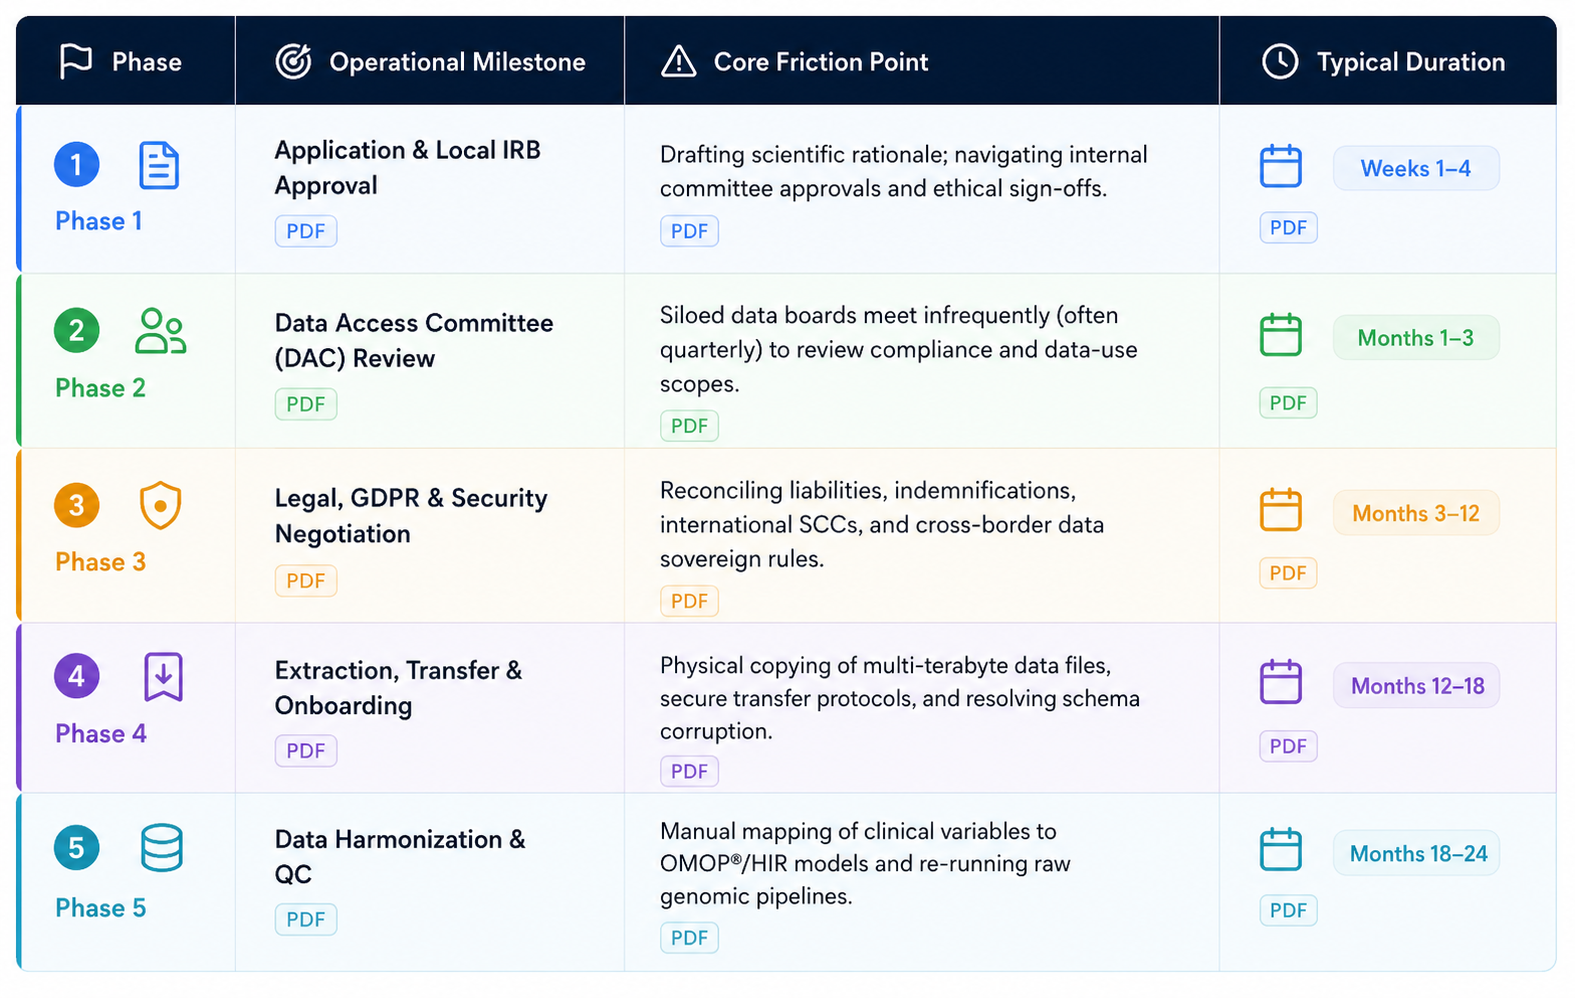Open the PDF under Extraction, Transfer & Onboarding
Screen dimensions: 1575x998
(306, 751)
